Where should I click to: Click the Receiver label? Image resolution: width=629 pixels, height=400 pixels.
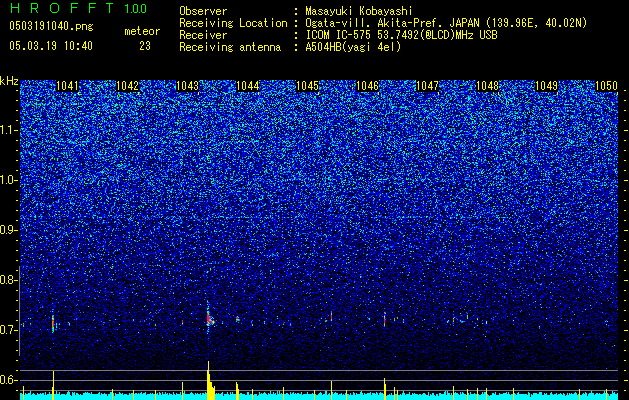tap(203, 35)
